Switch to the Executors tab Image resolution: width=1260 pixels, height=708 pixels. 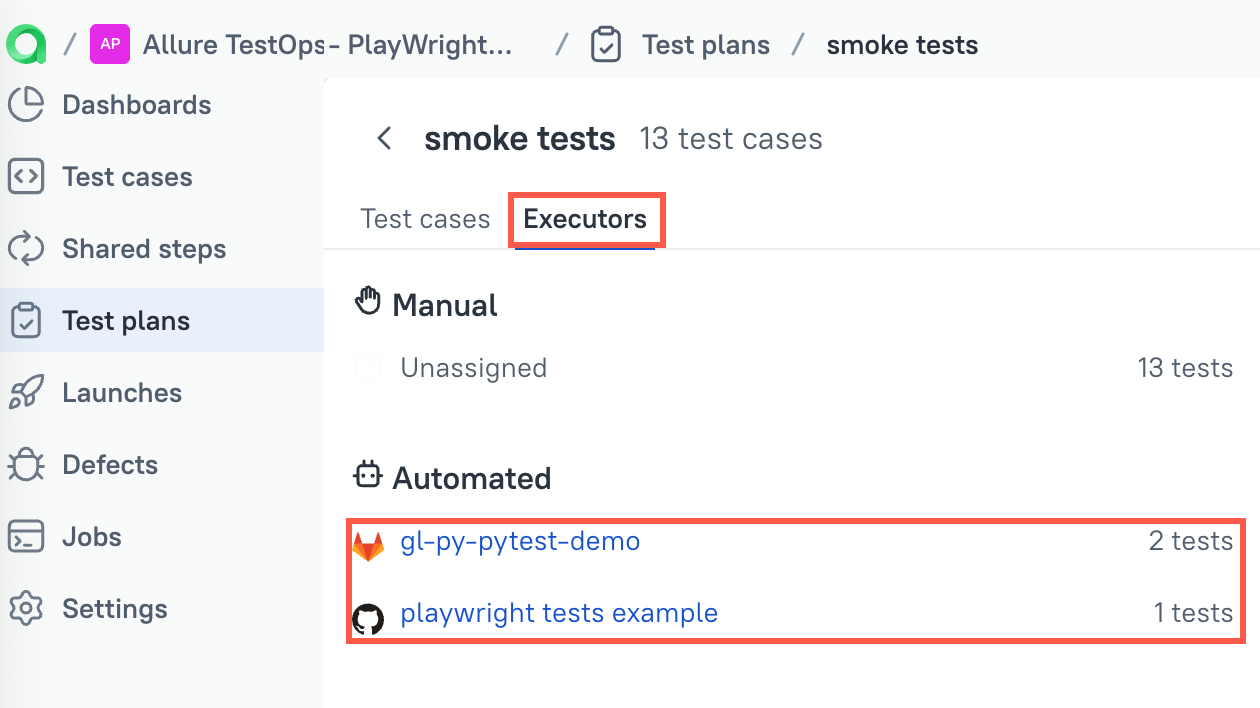(x=586, y=219)
